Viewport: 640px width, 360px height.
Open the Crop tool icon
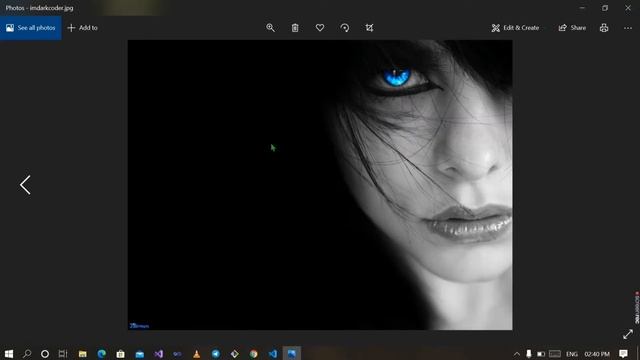click(369, 28)
